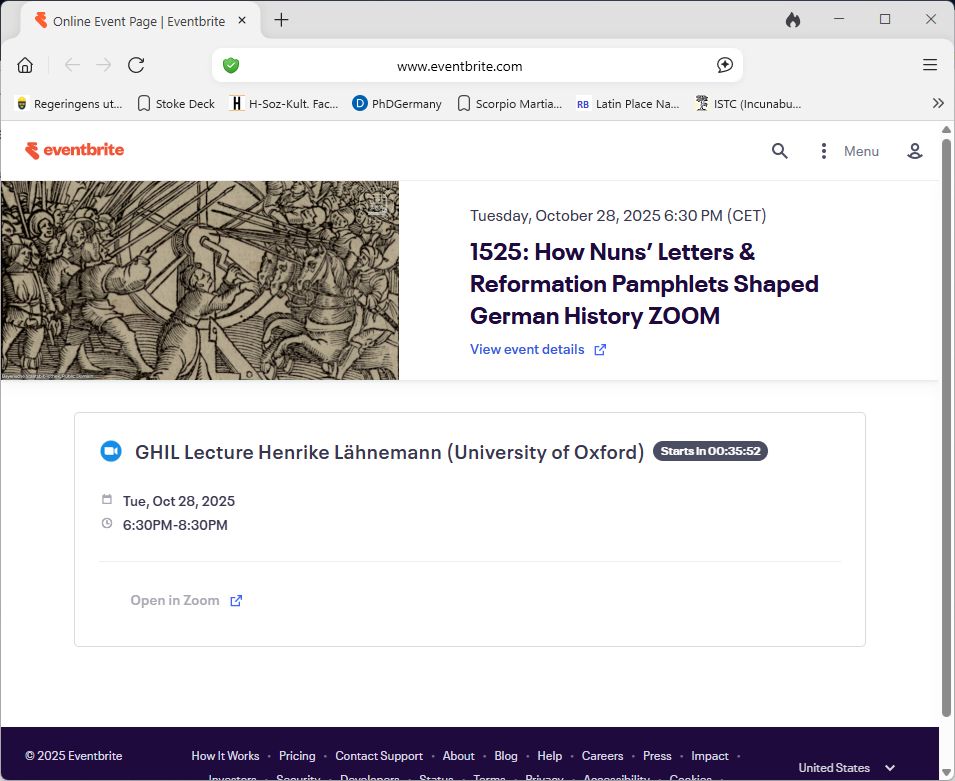Image resolution: width=955 pixels, height=781 pixels.
Task: Click the Eventbrite logo in the header
Action: click(74, 150)
